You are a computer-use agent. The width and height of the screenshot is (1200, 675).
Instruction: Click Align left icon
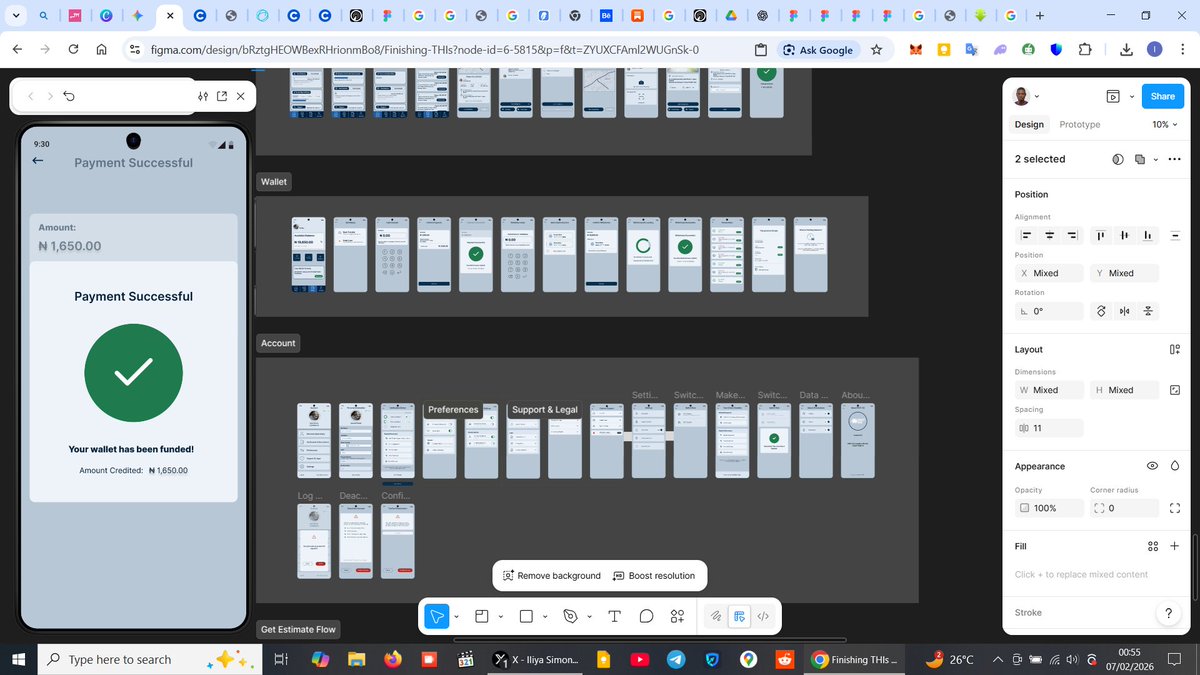(x=1026, y=235)
